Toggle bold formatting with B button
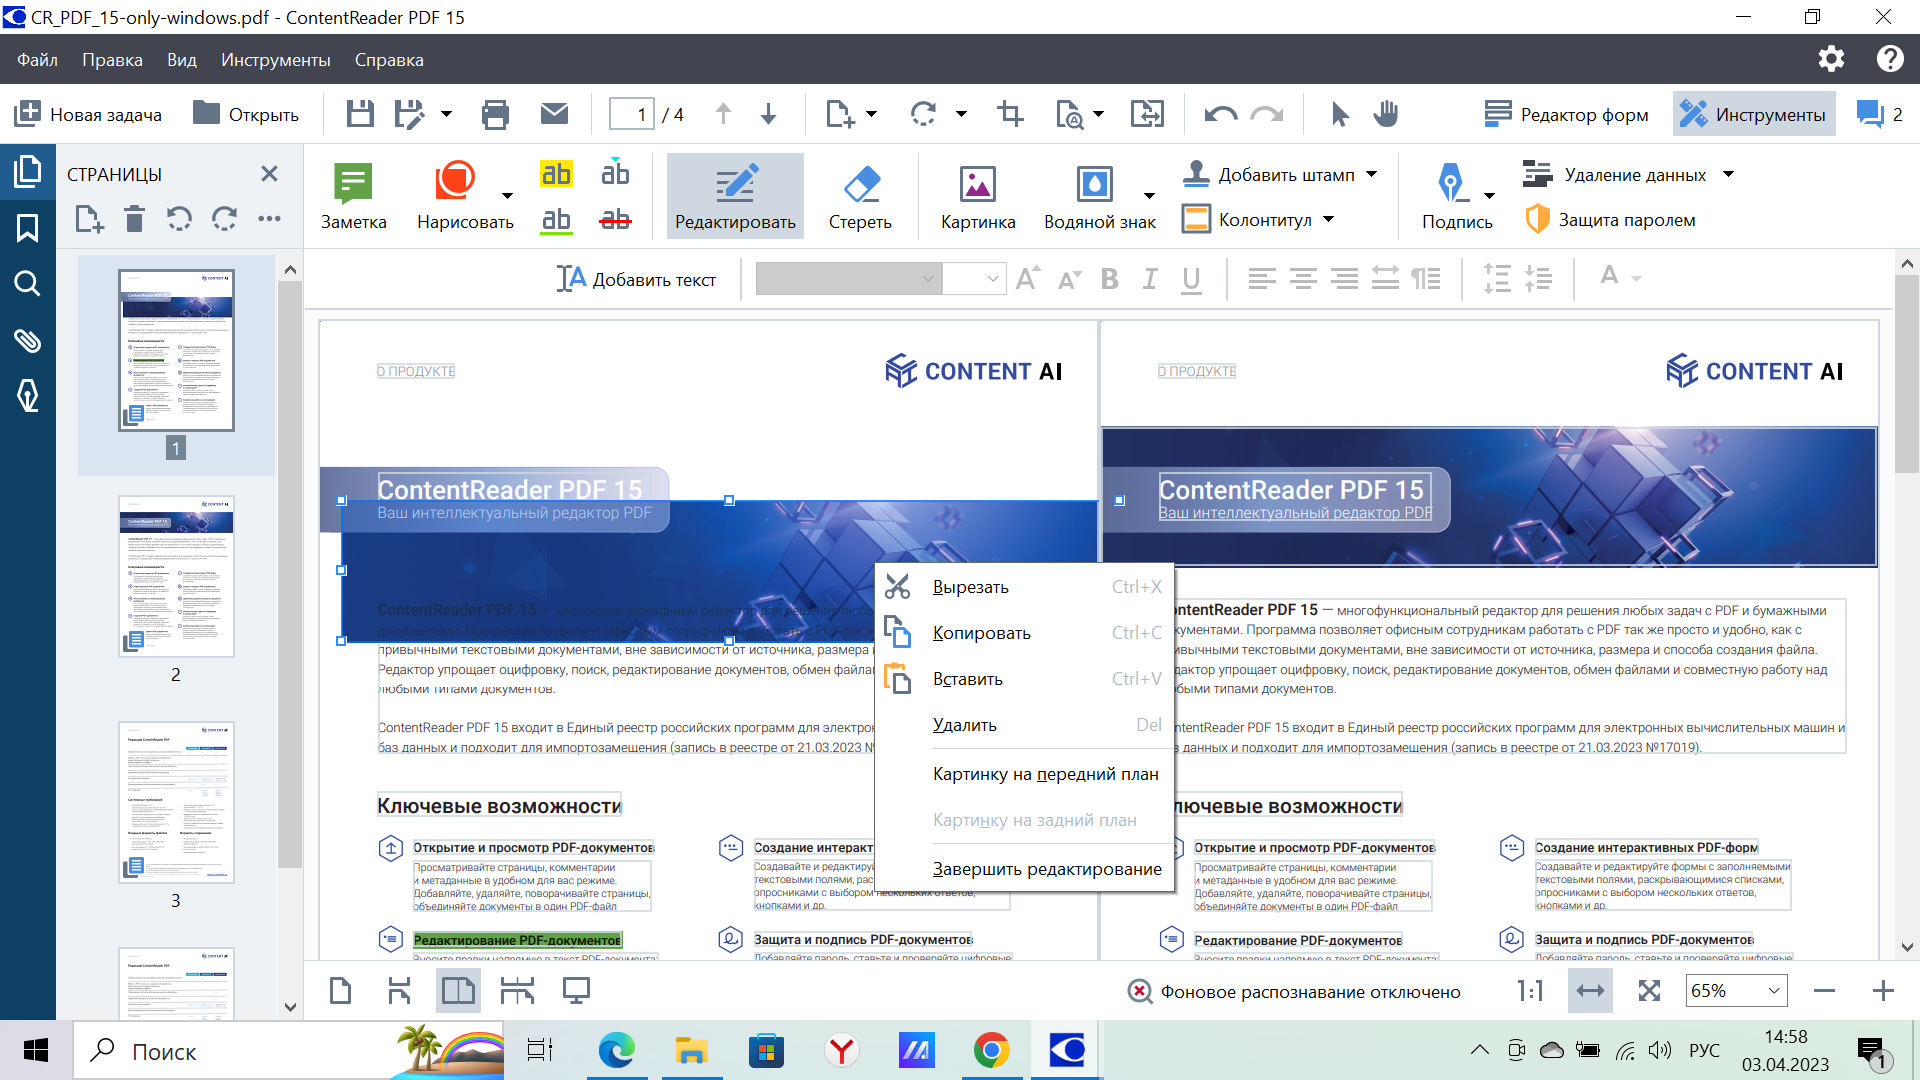The image size is (1920, 1080). (x=1112, y=278)
